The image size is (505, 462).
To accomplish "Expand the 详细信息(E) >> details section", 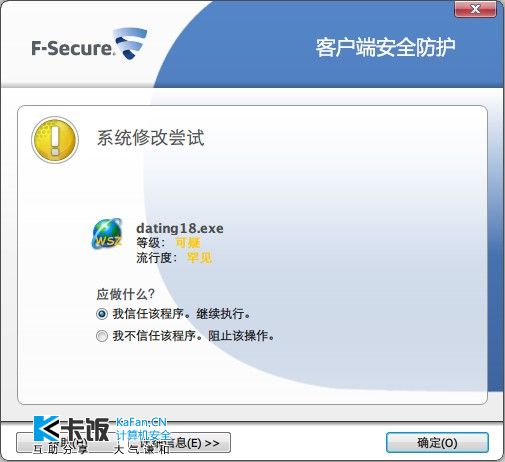I will tap(180, 443).
